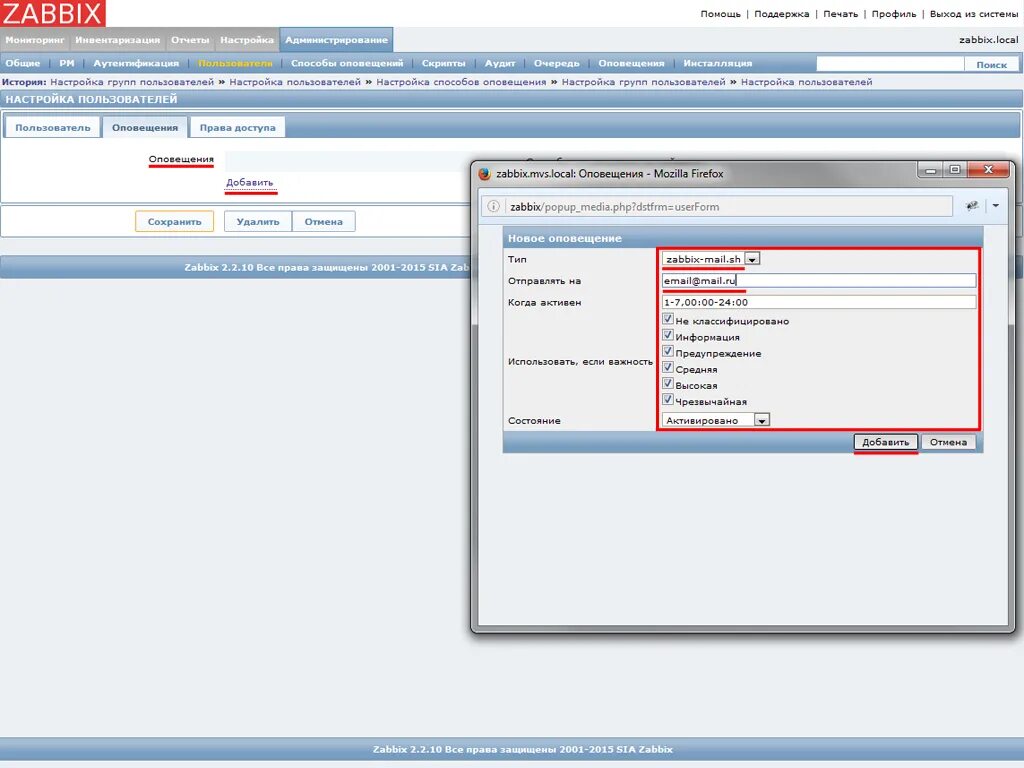Click Firefox icon in popup title bar
The image size is (1024, 768).
click(485, 174)
